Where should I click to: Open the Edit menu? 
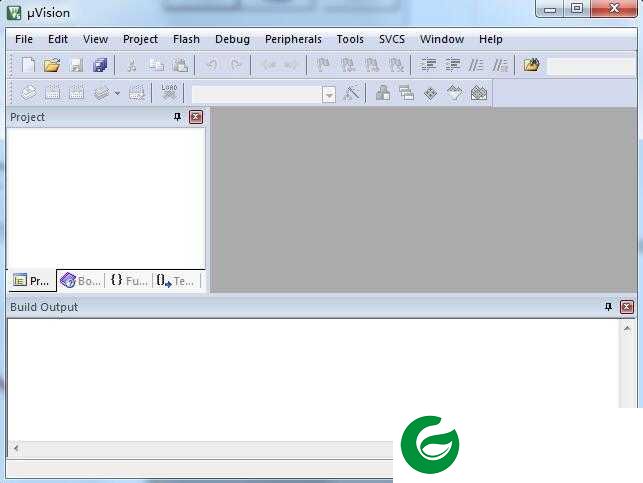tap(58, 39)
